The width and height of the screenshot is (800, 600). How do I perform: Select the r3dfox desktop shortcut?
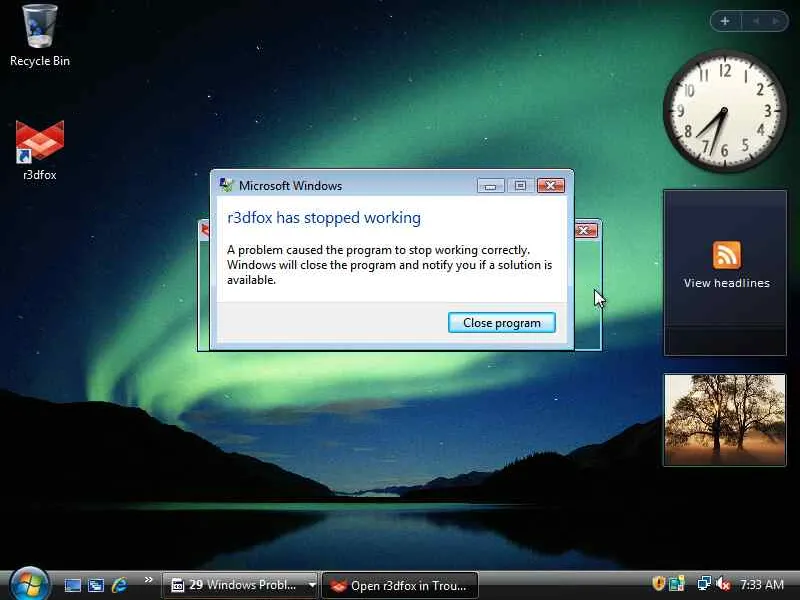pos(40,151)
